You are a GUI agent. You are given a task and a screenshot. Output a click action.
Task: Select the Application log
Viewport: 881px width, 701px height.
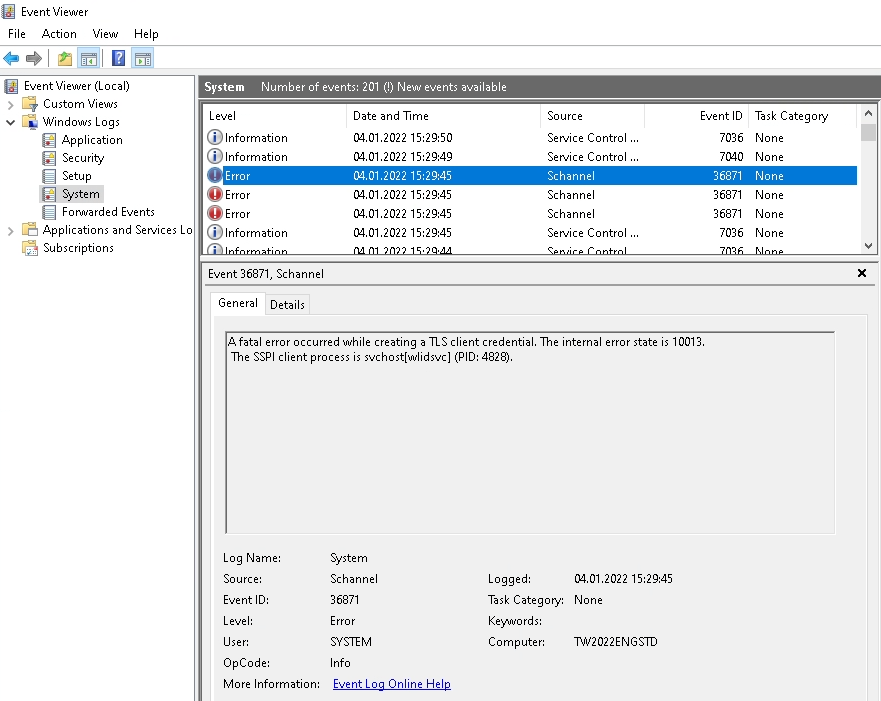(91, 139)
